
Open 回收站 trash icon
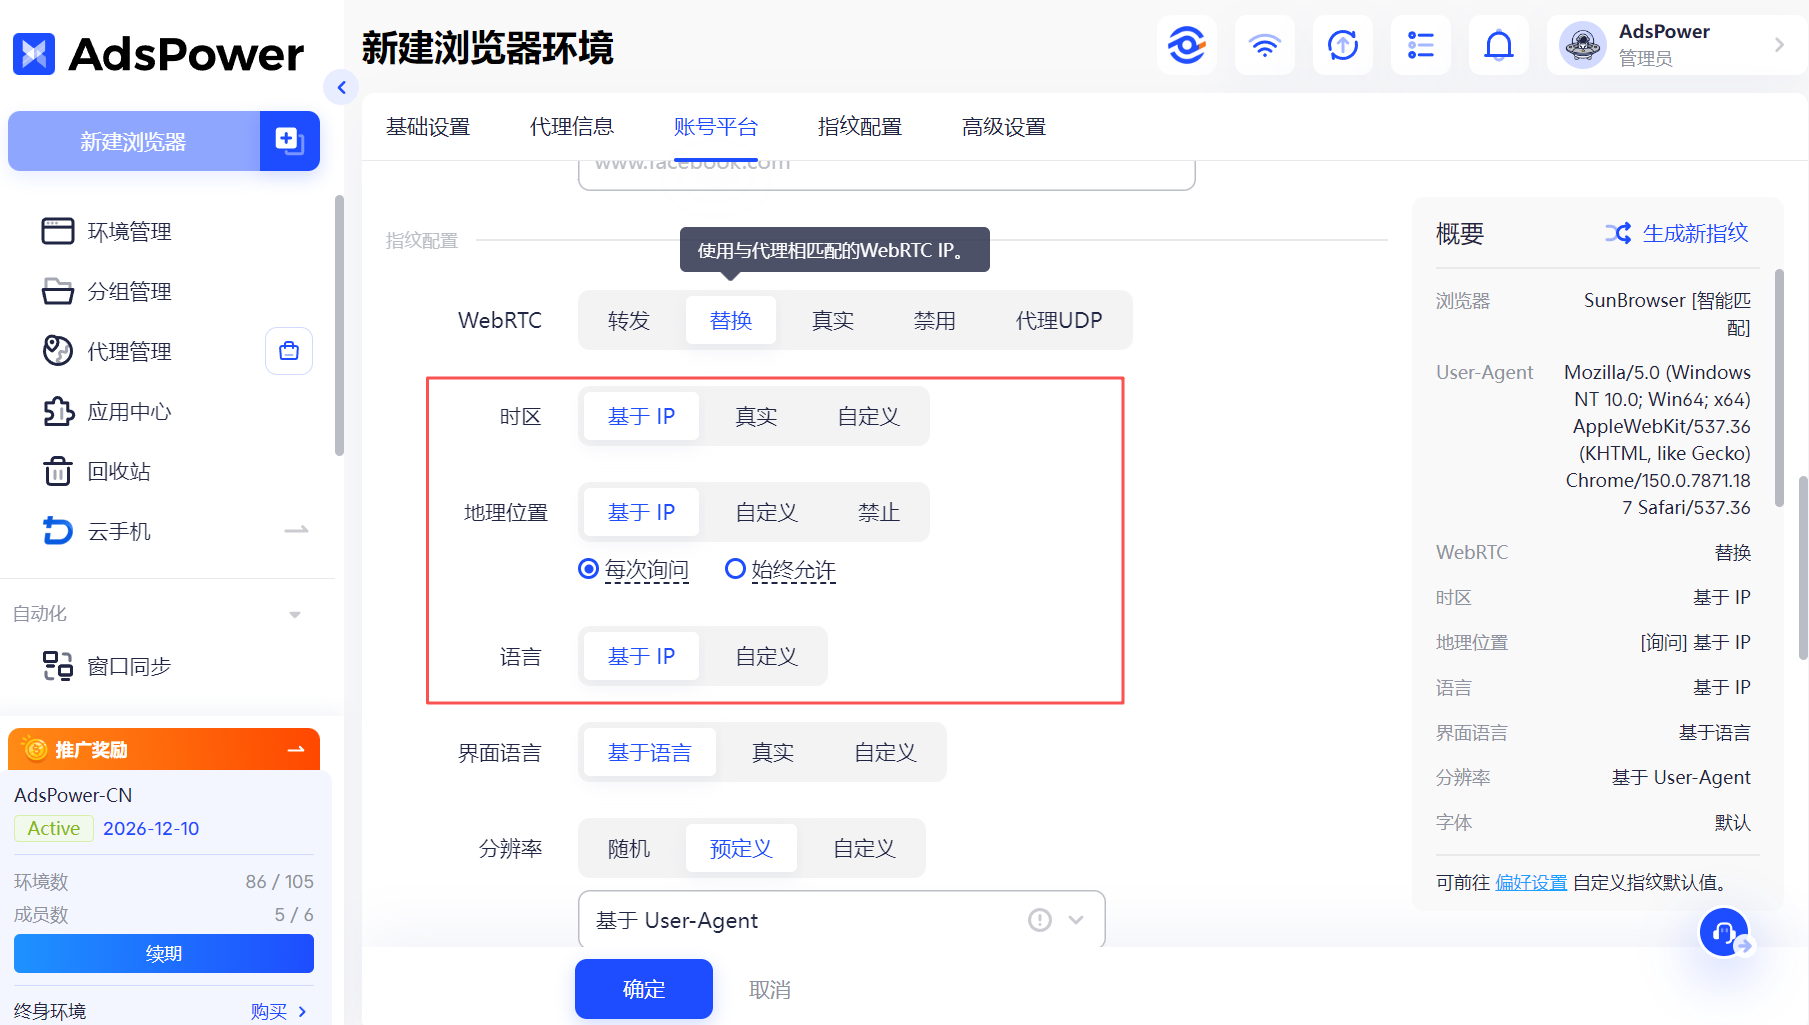pyautogui.click(x=58, y=471)
